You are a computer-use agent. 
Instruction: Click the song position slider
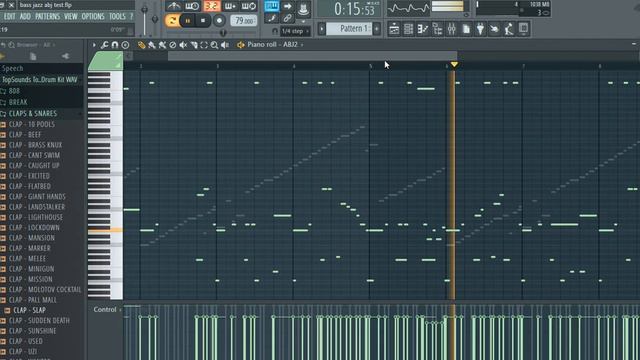pyautogui.click(x=223, y=33)
